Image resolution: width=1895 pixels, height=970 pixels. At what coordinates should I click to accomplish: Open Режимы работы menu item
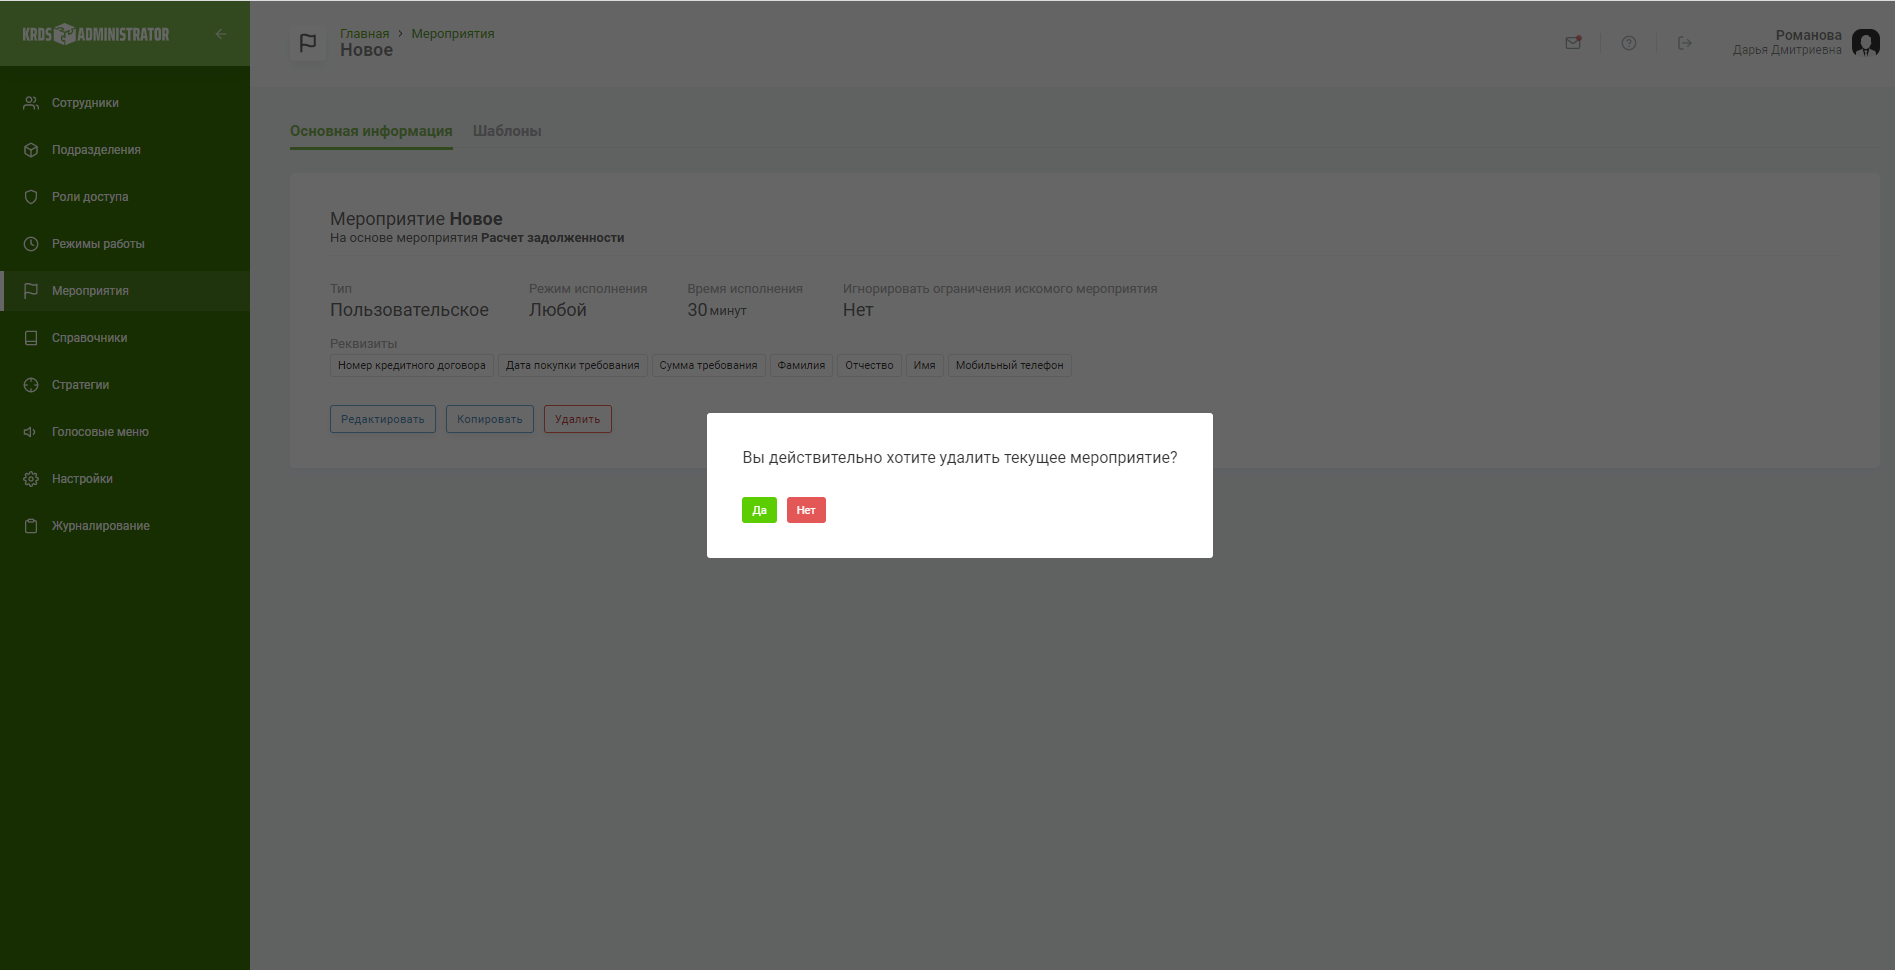125,244
